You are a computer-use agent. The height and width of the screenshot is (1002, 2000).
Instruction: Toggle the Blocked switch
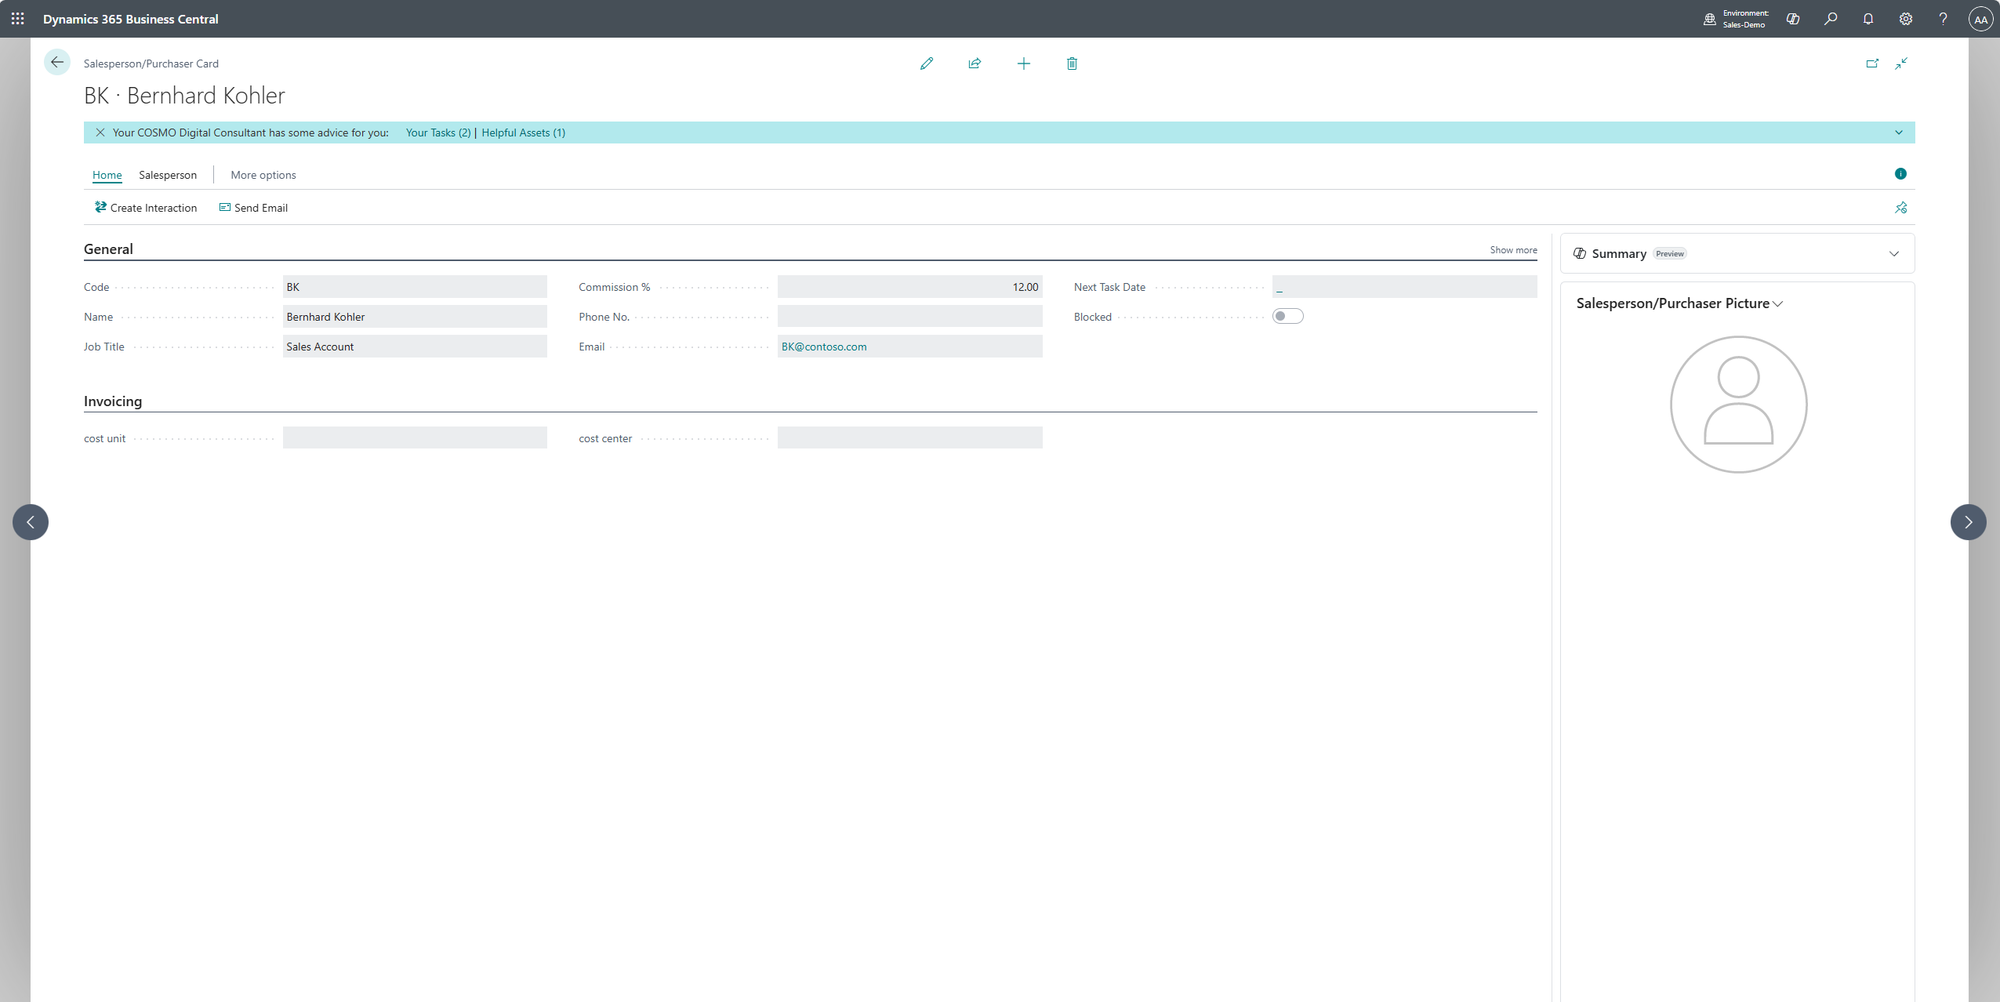pos(1287,316)
